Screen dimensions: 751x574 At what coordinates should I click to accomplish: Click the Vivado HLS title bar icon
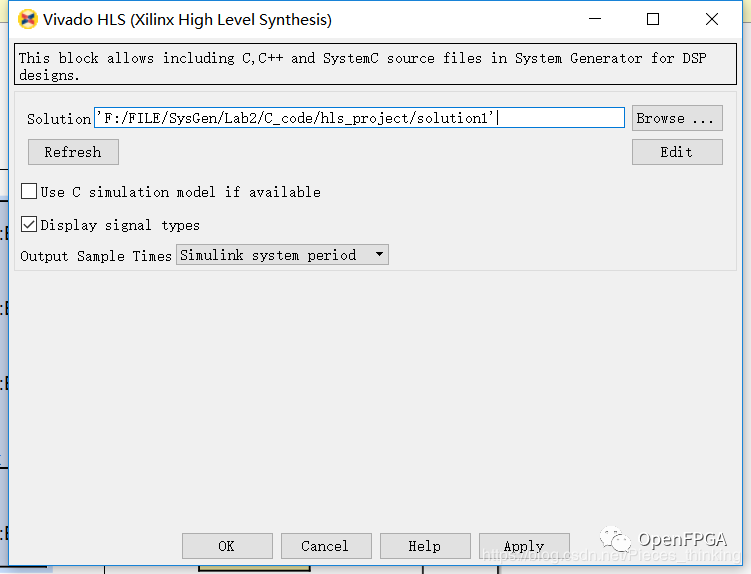click(28, 20)
